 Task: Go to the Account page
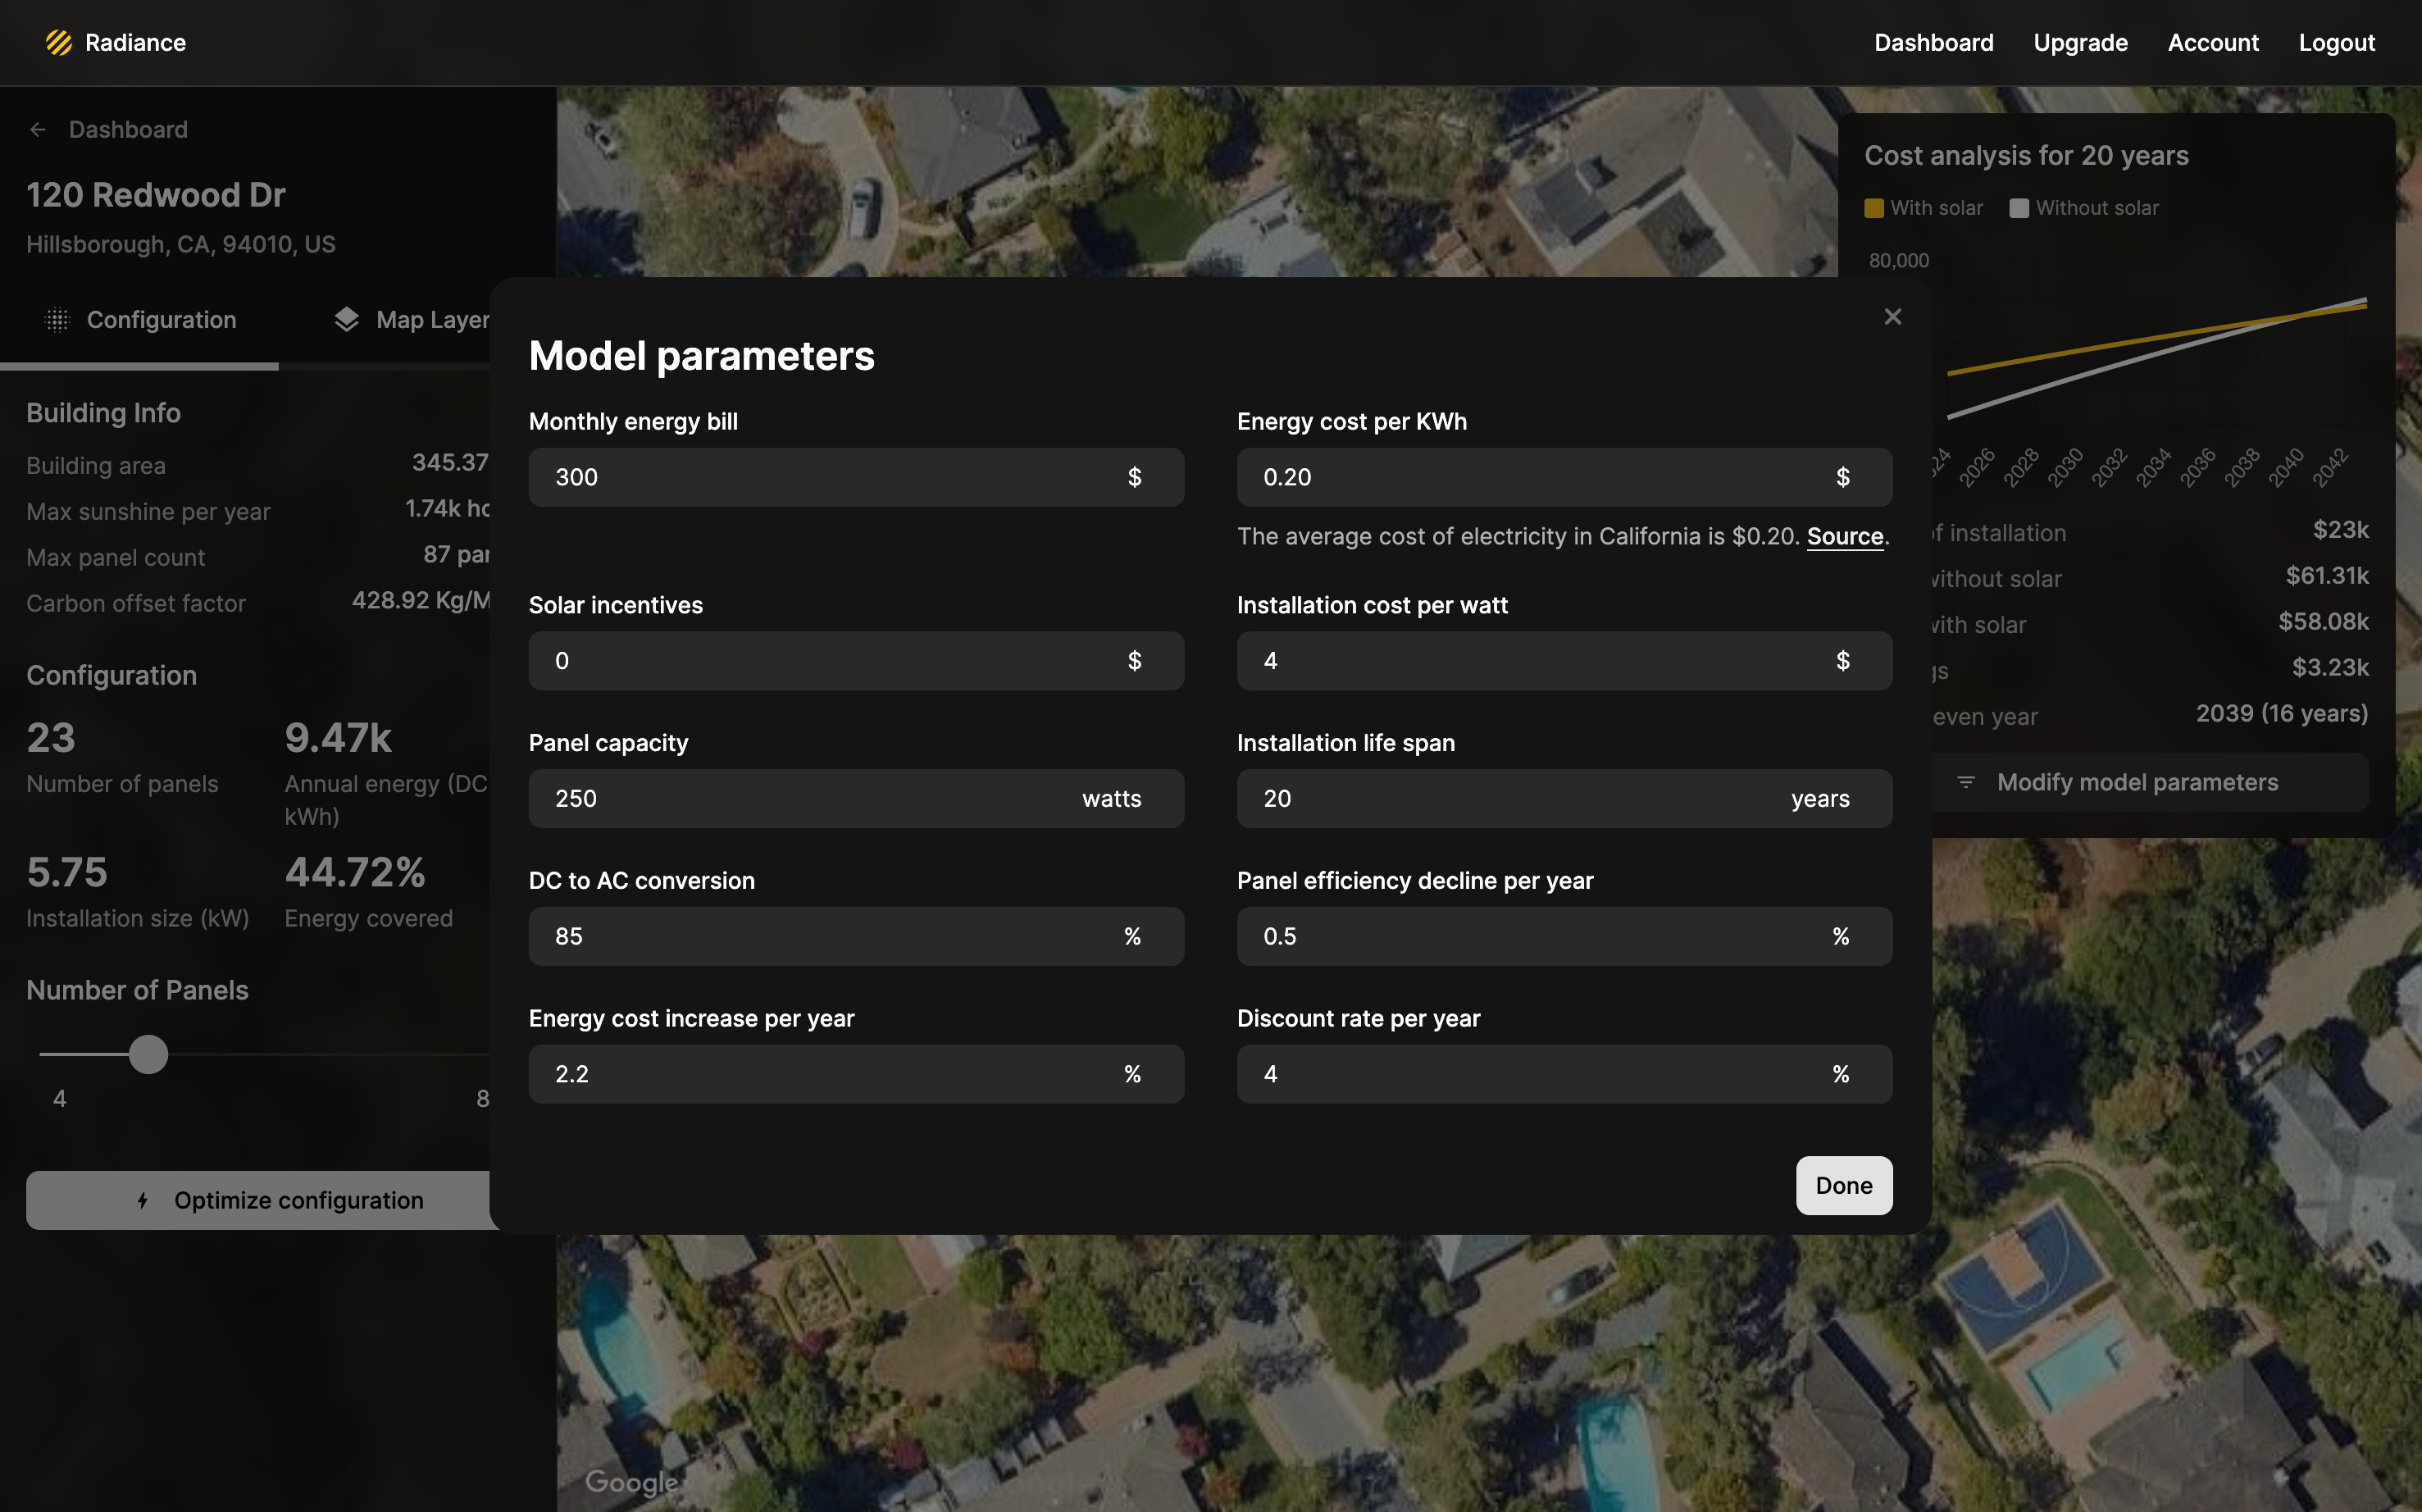[x=2212, y=43]
